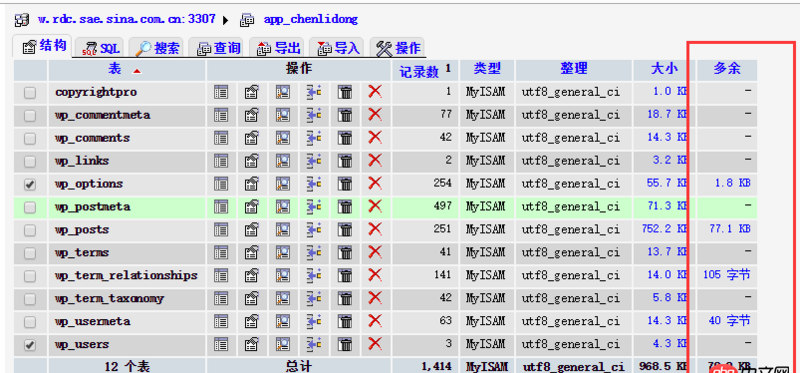Tick the wp_usermeta checkbox
Viewport: 800px width, 373px height.
click(x=30, y=322)
